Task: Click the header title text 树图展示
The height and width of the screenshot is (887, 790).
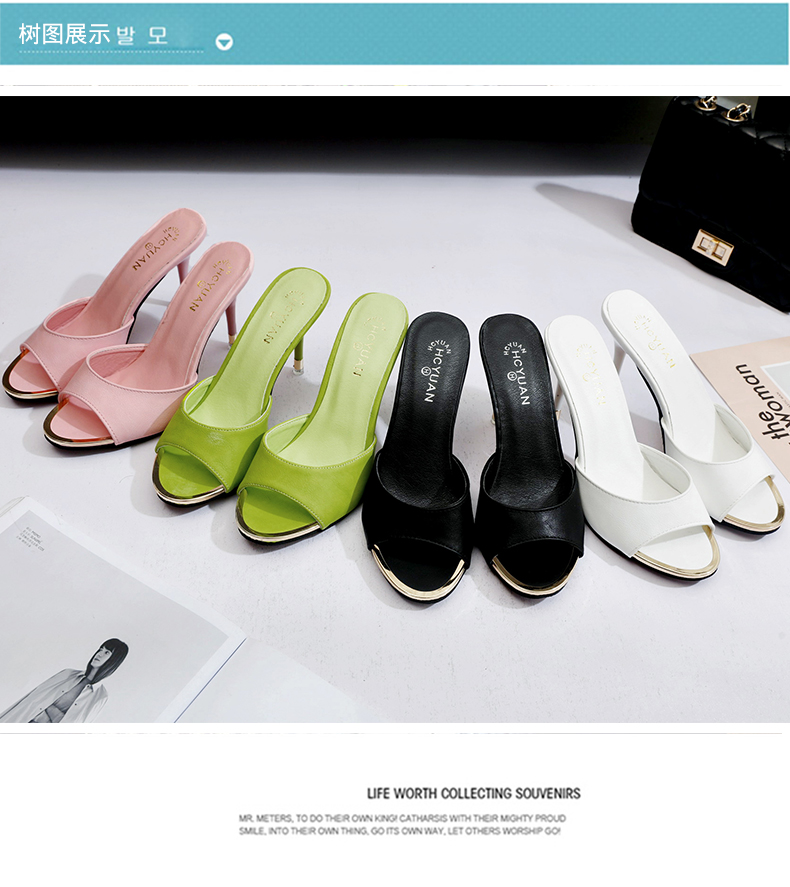Action: pyautogui.click(x=64, y=35)
